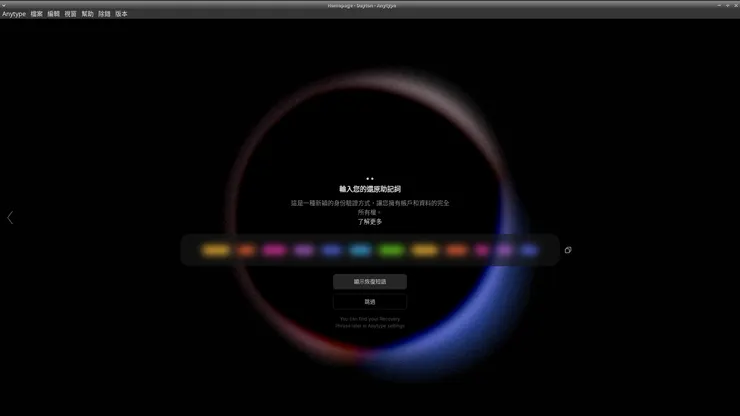Screen dimensions: 740x416
Task: Maximize the Anytype window
Action: [x=727, y=5]
